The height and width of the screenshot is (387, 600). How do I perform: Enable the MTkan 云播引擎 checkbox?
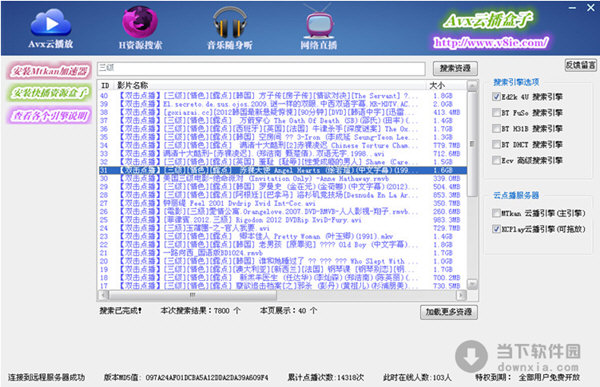496,213
